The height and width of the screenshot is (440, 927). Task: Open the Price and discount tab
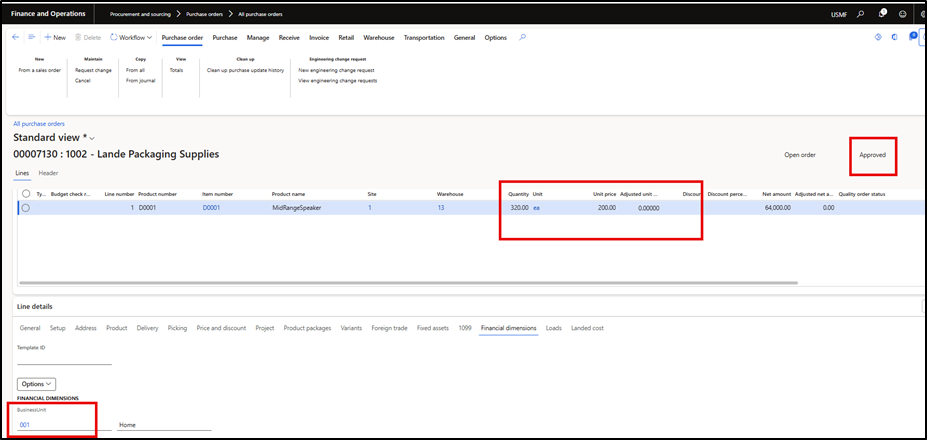click(221, 327)
